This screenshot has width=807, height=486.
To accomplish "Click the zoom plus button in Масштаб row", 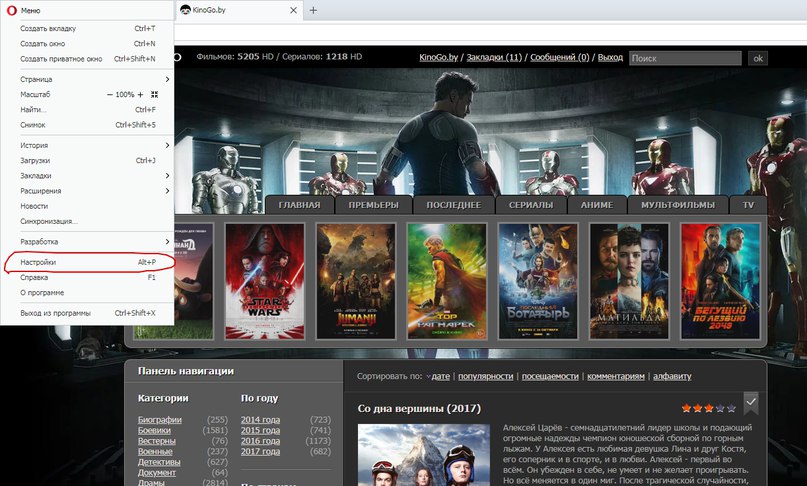I will click(x=141, y=95).
